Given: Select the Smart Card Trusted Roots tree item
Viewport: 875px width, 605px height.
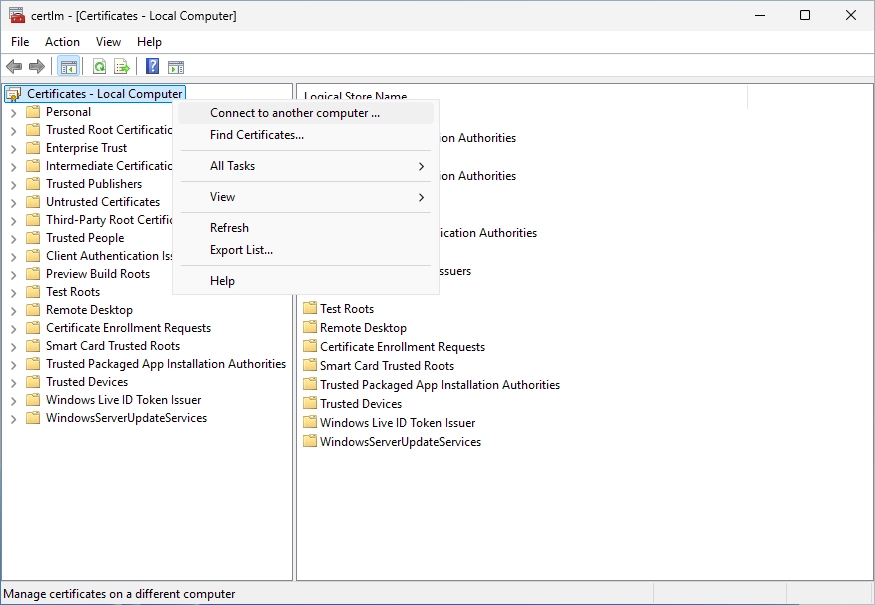Looking at the screenshot, I should (113, 346).
